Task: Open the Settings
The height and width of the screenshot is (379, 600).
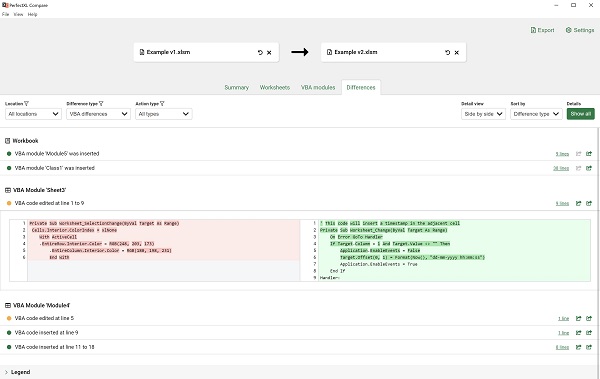Action: pos(580,30)
